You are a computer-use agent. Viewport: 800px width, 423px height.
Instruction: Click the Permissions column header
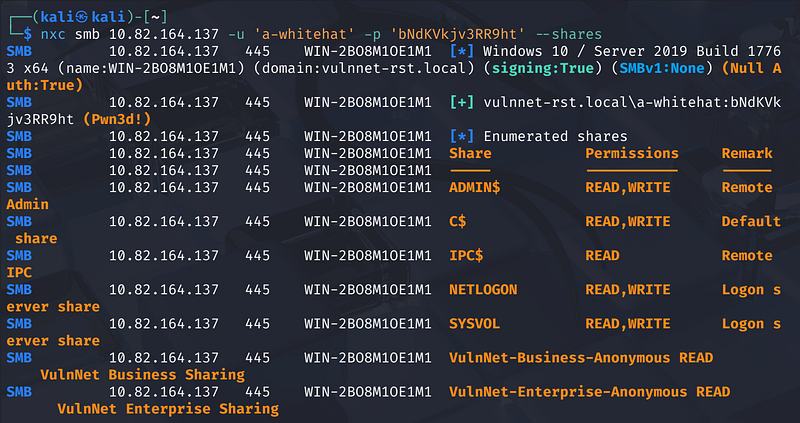pos(631,153)
